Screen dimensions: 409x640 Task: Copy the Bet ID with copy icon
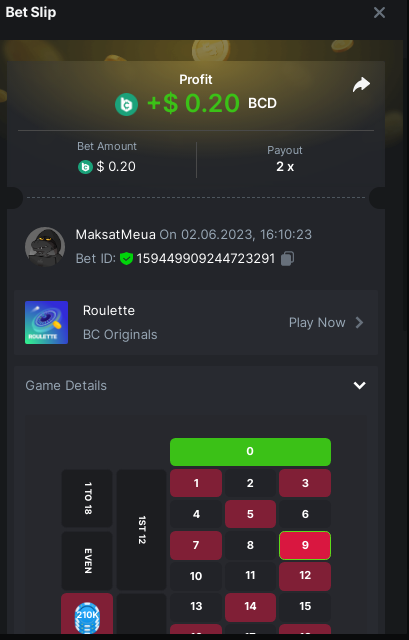point(287,258)
